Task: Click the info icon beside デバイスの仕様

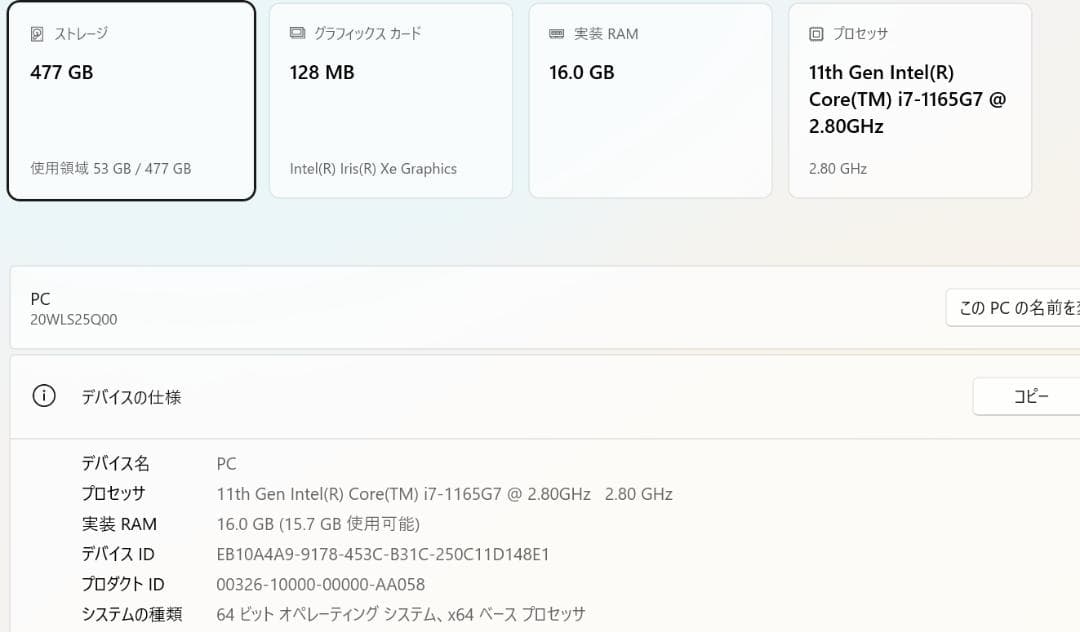Action: pyautogui.click(x=43, y=396)
